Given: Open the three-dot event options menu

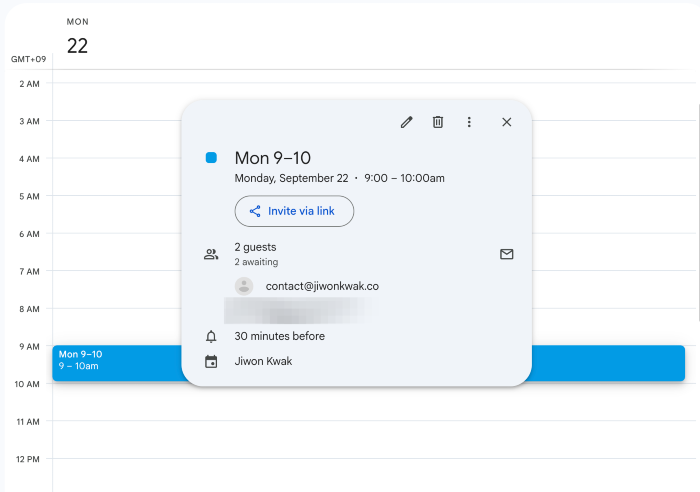Looking at the screenshot, I should pos(469,122).
